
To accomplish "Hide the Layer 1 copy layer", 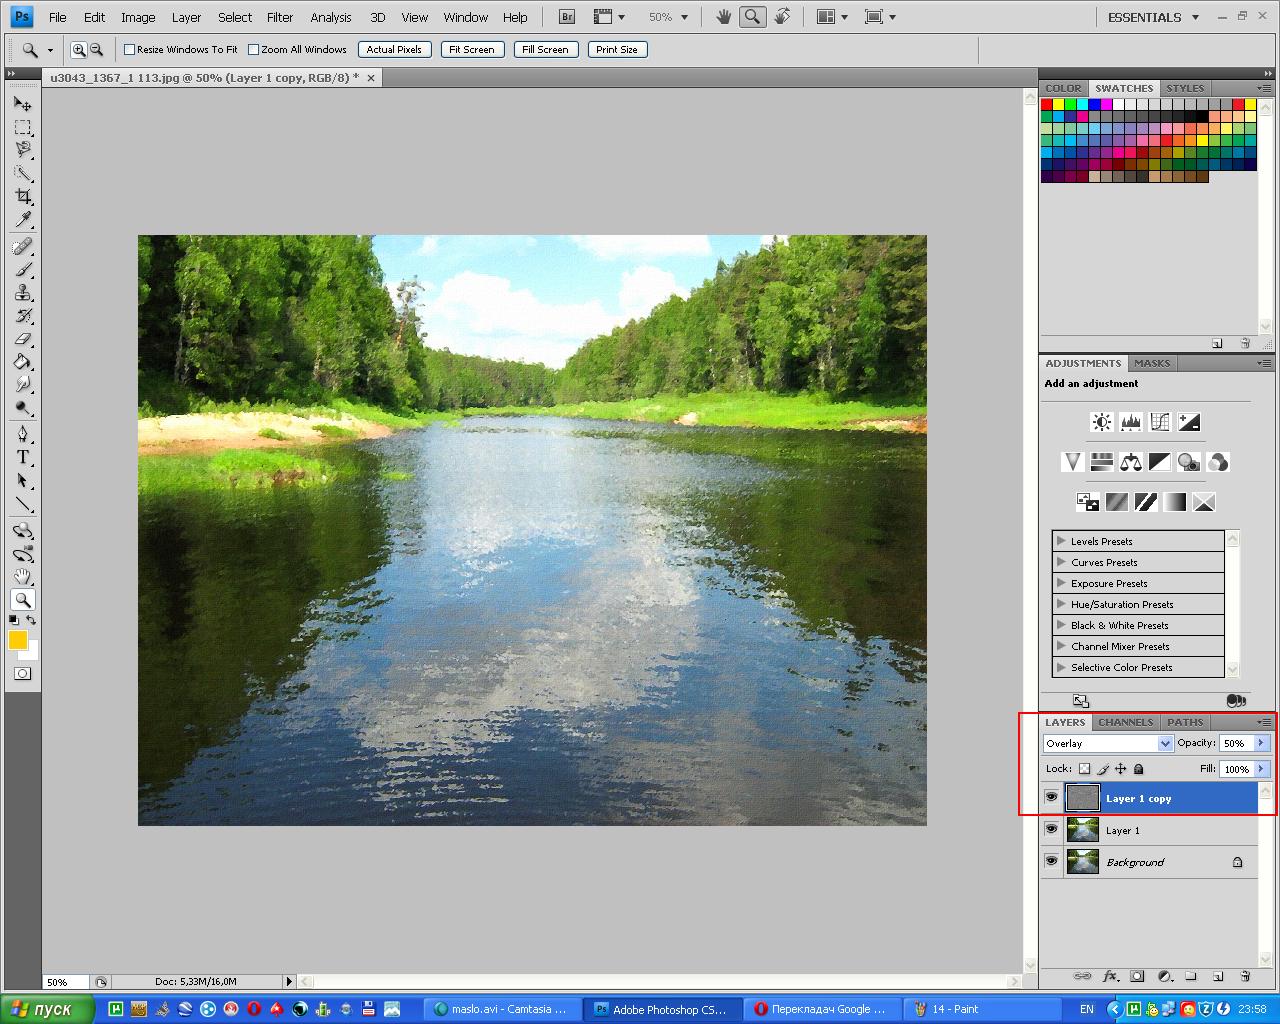I will pyautogui.click(x=1051, y=797).
